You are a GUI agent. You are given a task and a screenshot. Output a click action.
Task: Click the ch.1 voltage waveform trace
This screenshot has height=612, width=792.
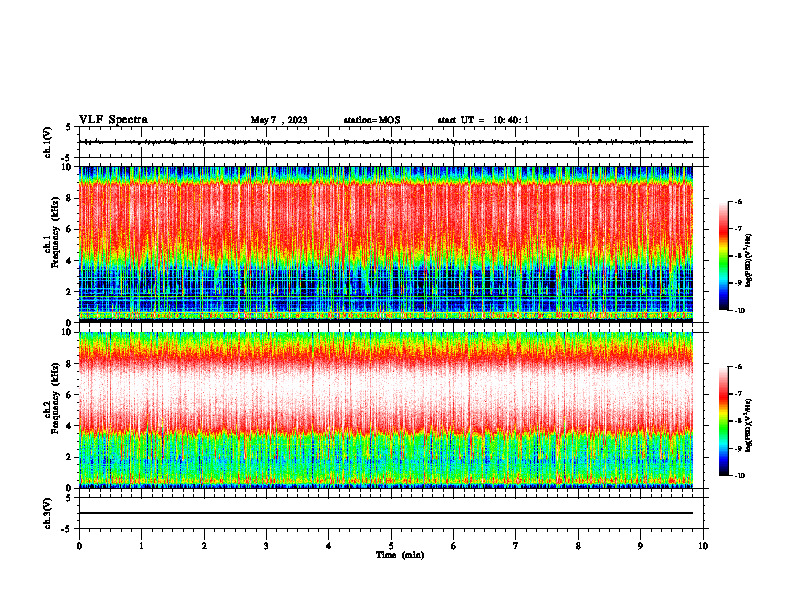386,142
